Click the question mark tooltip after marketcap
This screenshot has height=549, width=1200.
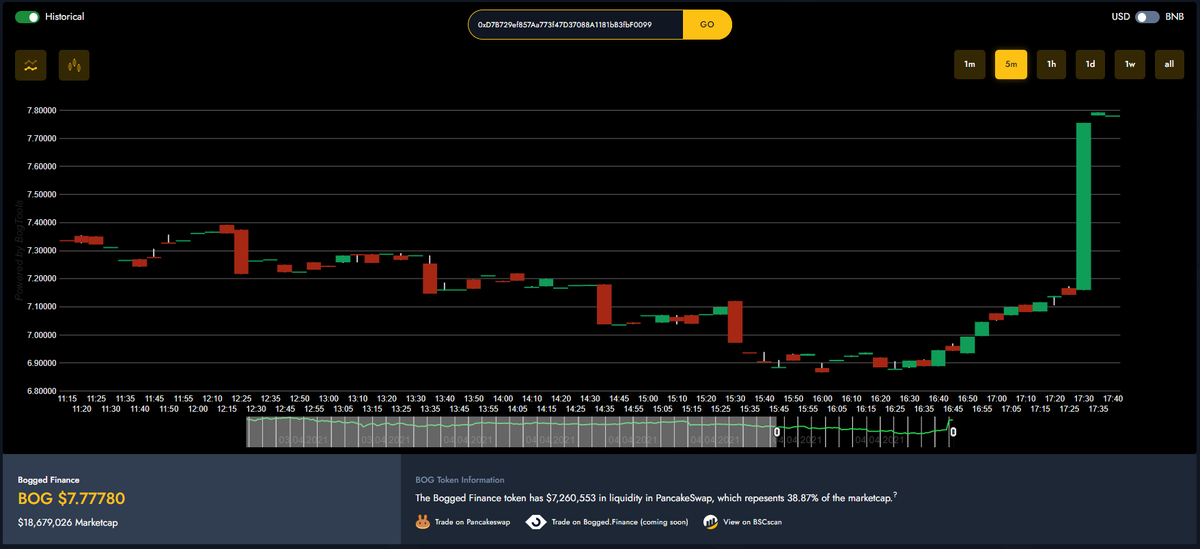[894, 495]
